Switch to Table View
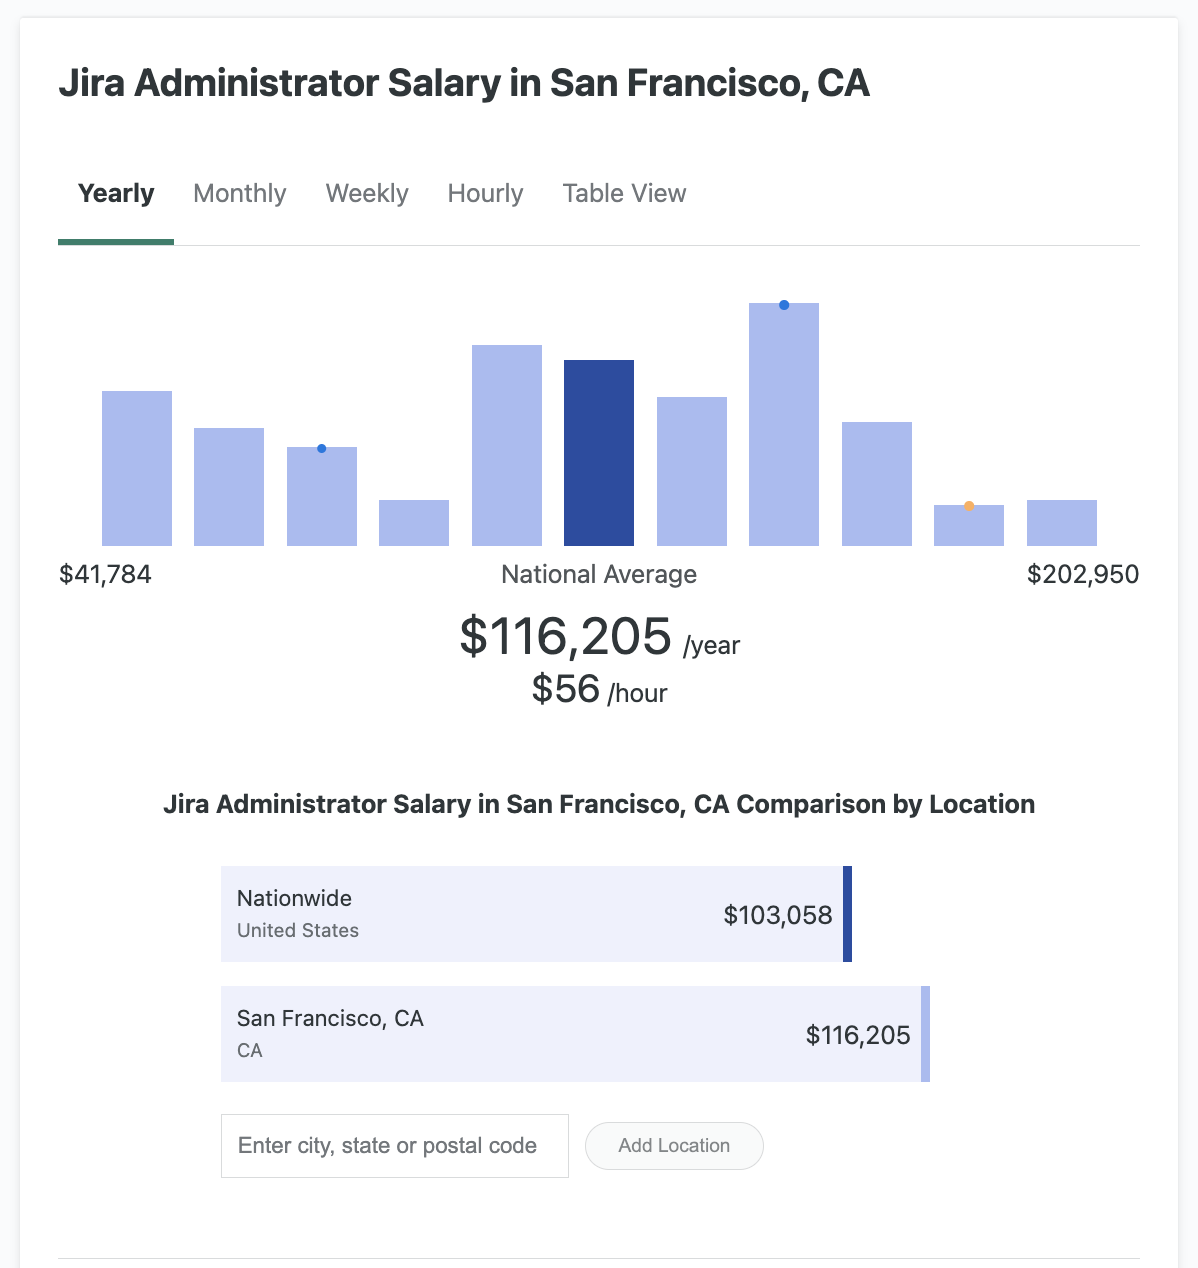Image resolution: width=1198 pixels, height=1268 pixels. [x=623, y=193]
